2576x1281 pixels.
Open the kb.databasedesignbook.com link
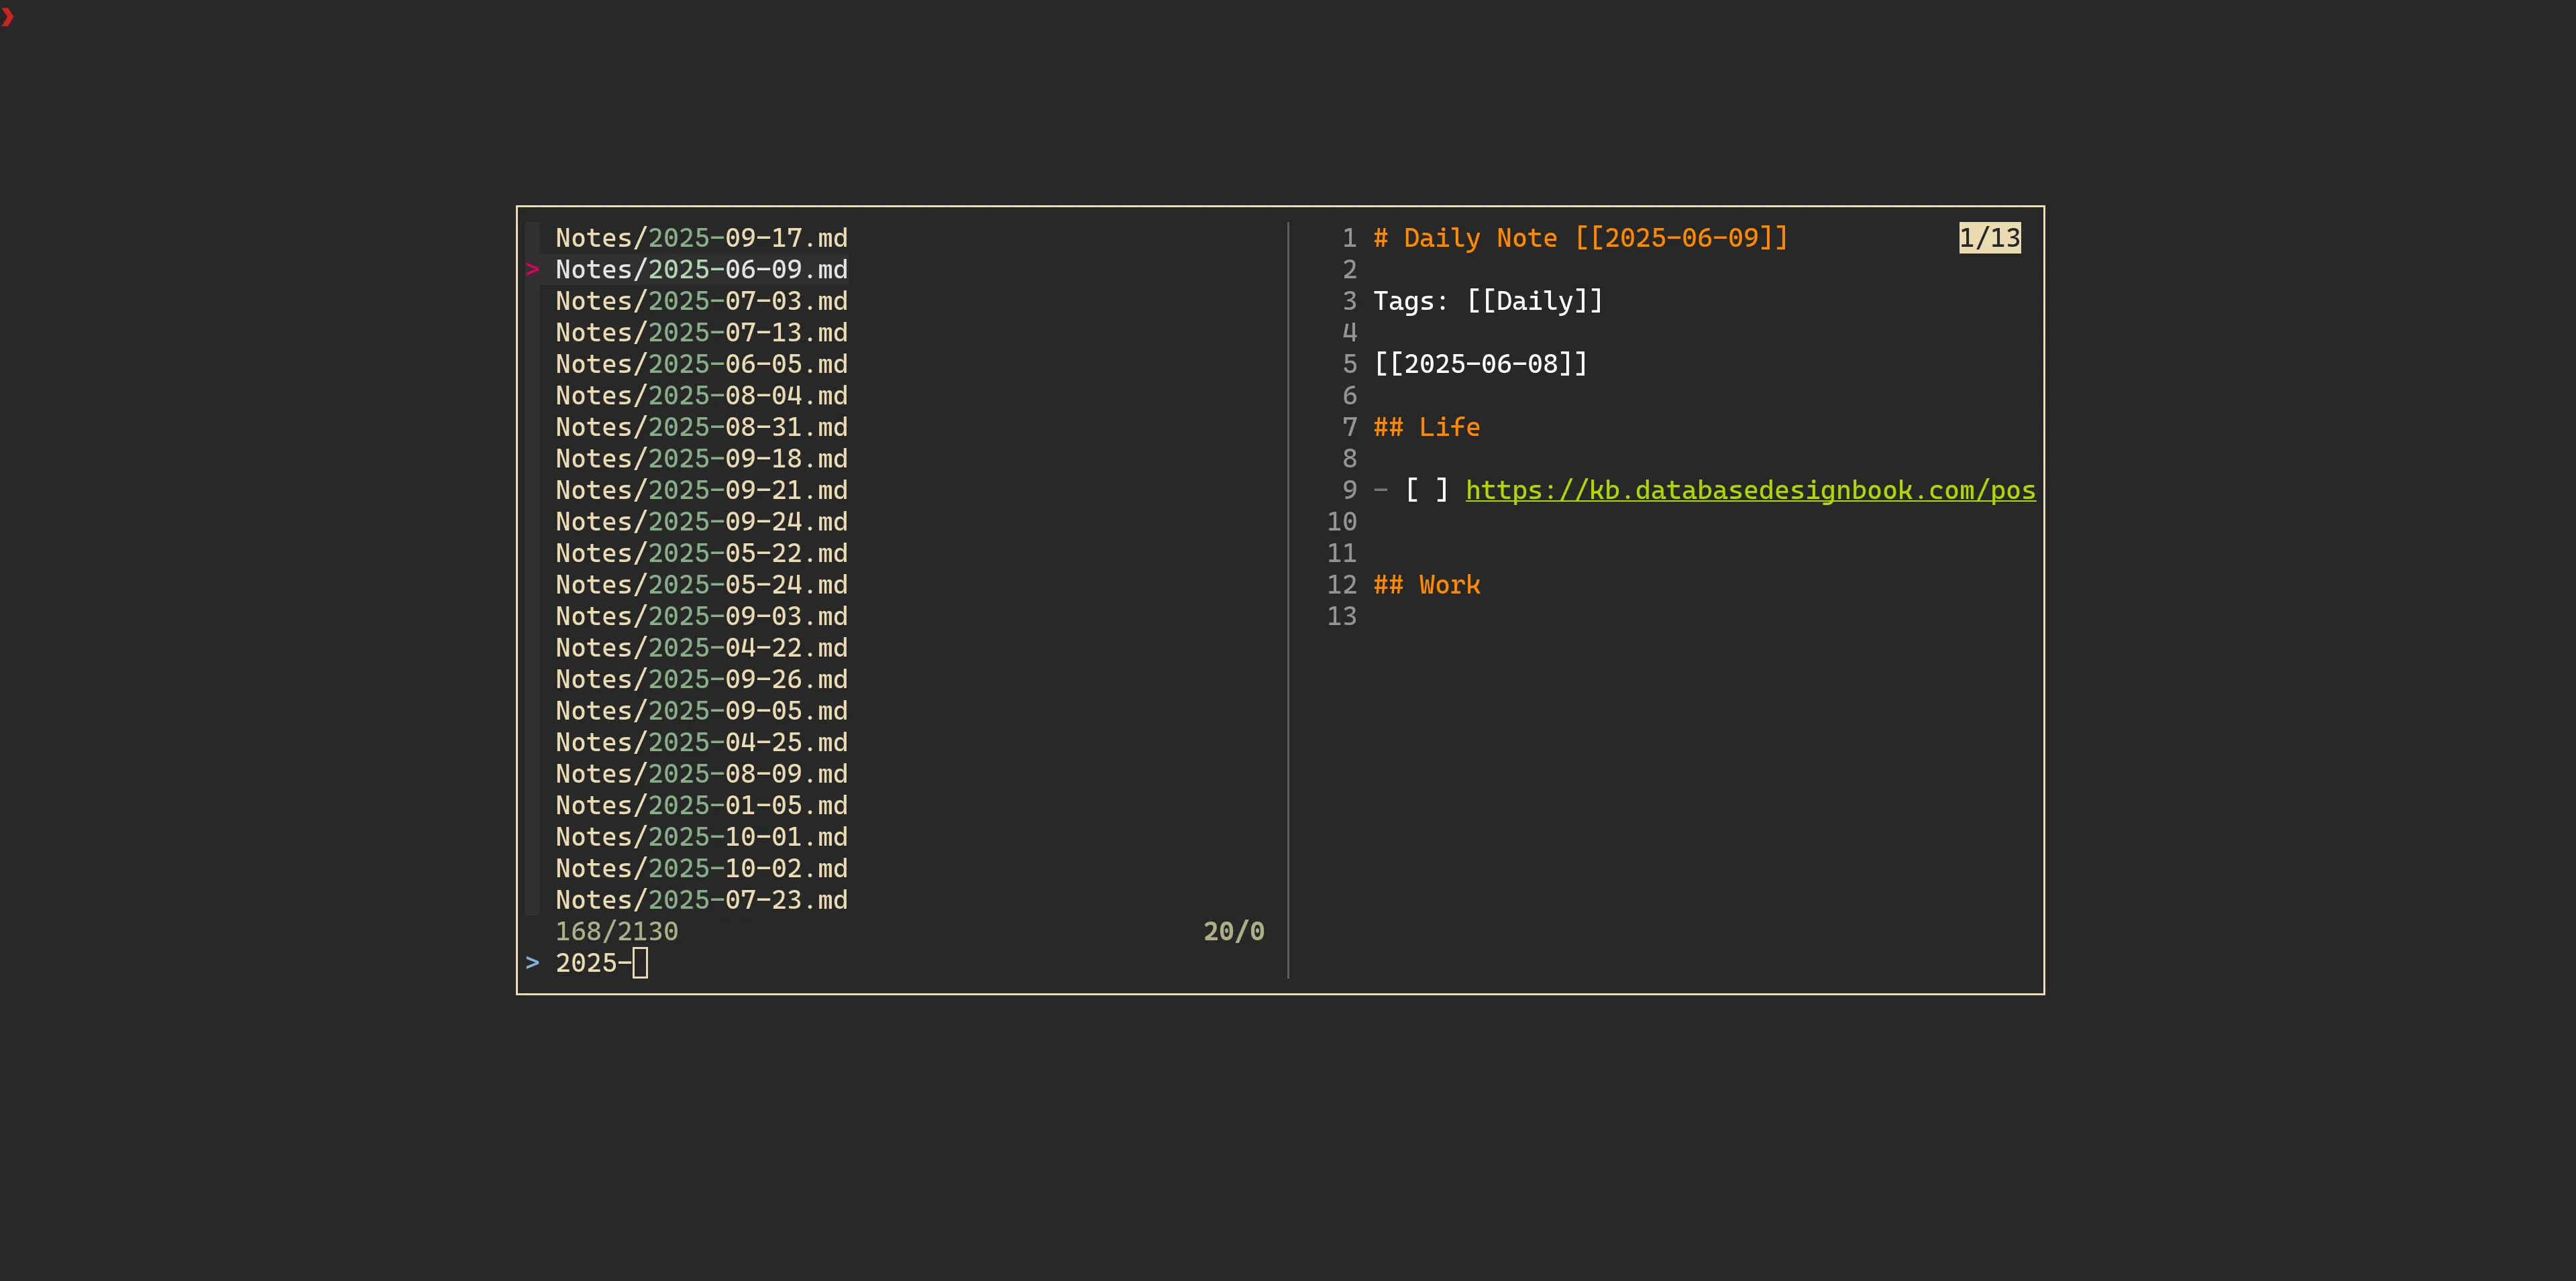click(1750, 490)
